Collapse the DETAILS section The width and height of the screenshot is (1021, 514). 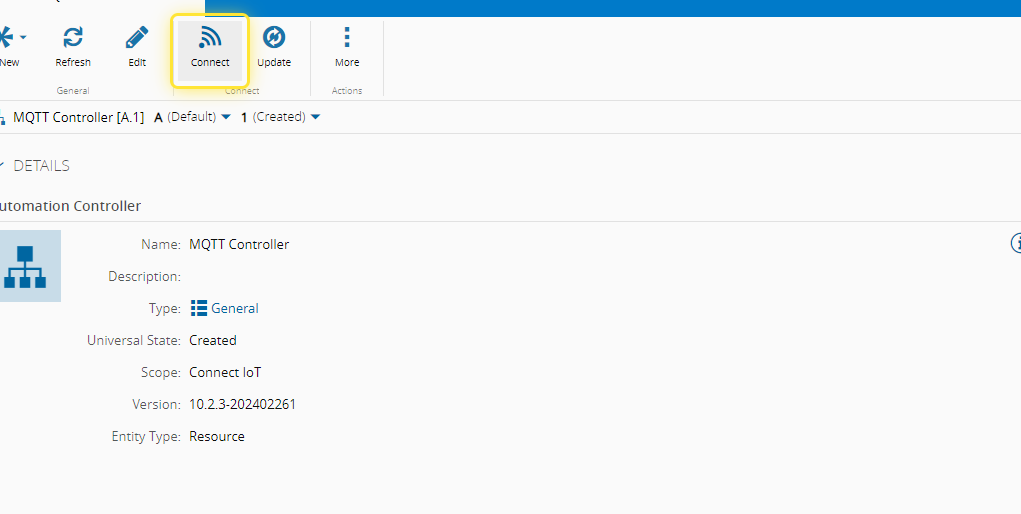2,165
